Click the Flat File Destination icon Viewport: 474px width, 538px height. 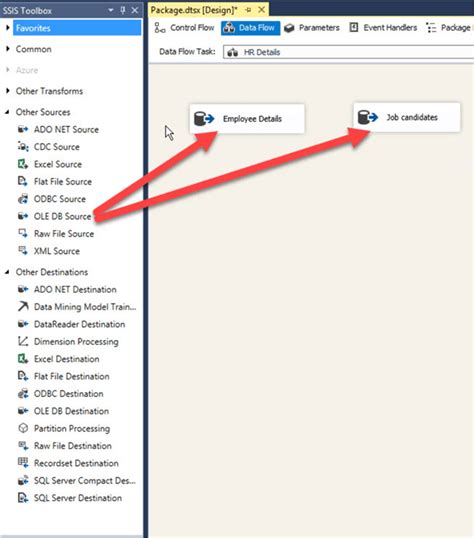pos(23,376)
